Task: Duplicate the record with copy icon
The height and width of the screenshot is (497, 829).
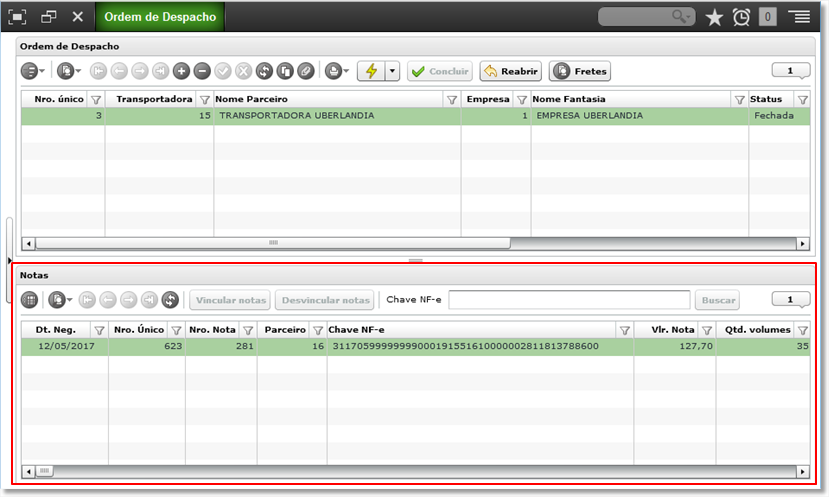Action: [x=285, y=71]
